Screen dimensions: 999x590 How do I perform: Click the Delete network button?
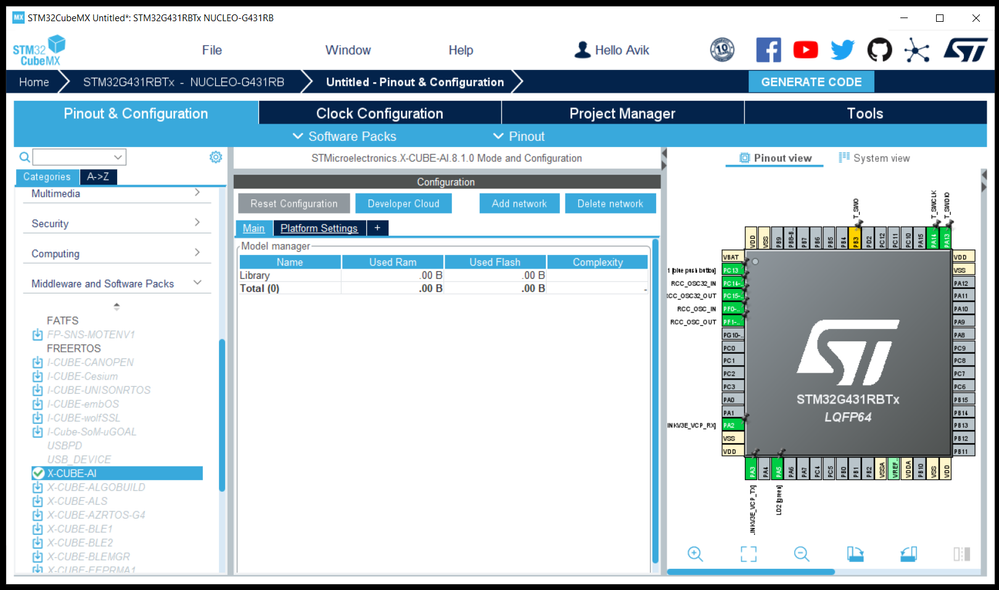click(610, 204)
